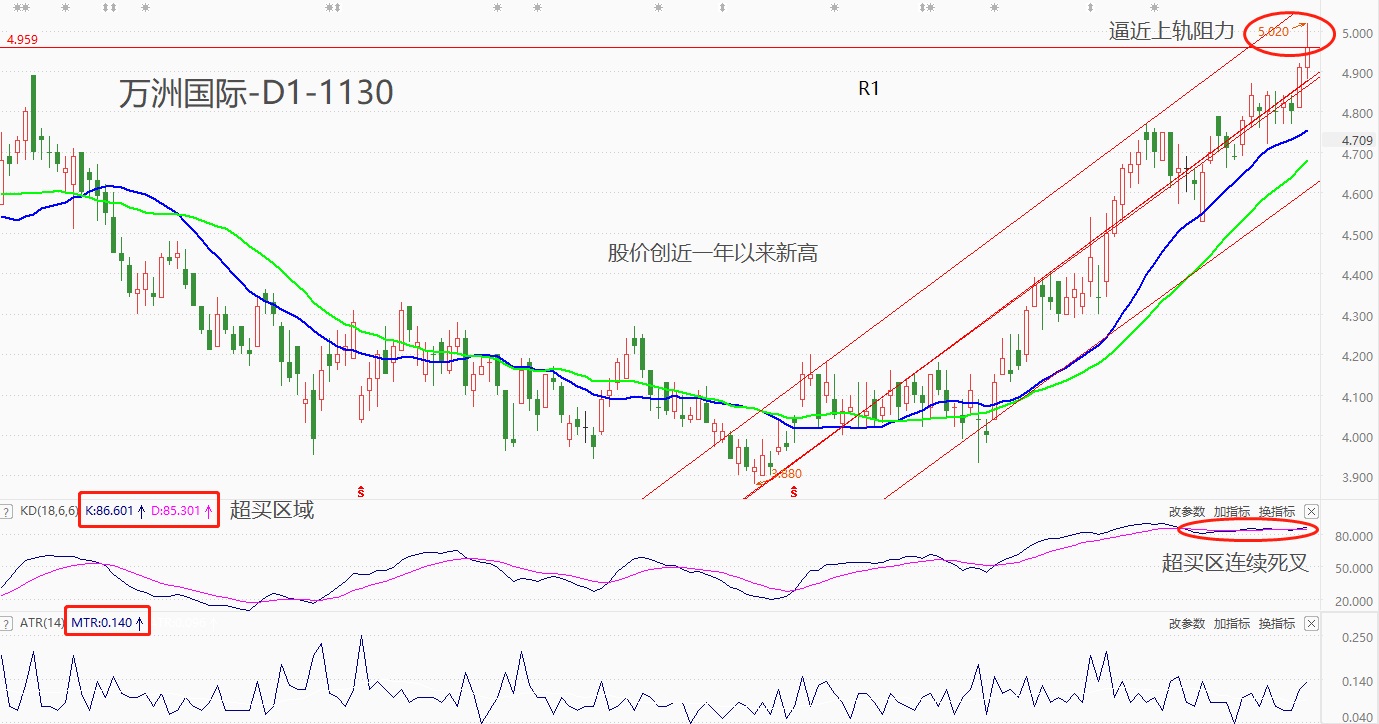Open the help icon beside KD(18,6,6)
This screenshot has width=1379, height=724.
click(7, 511)
